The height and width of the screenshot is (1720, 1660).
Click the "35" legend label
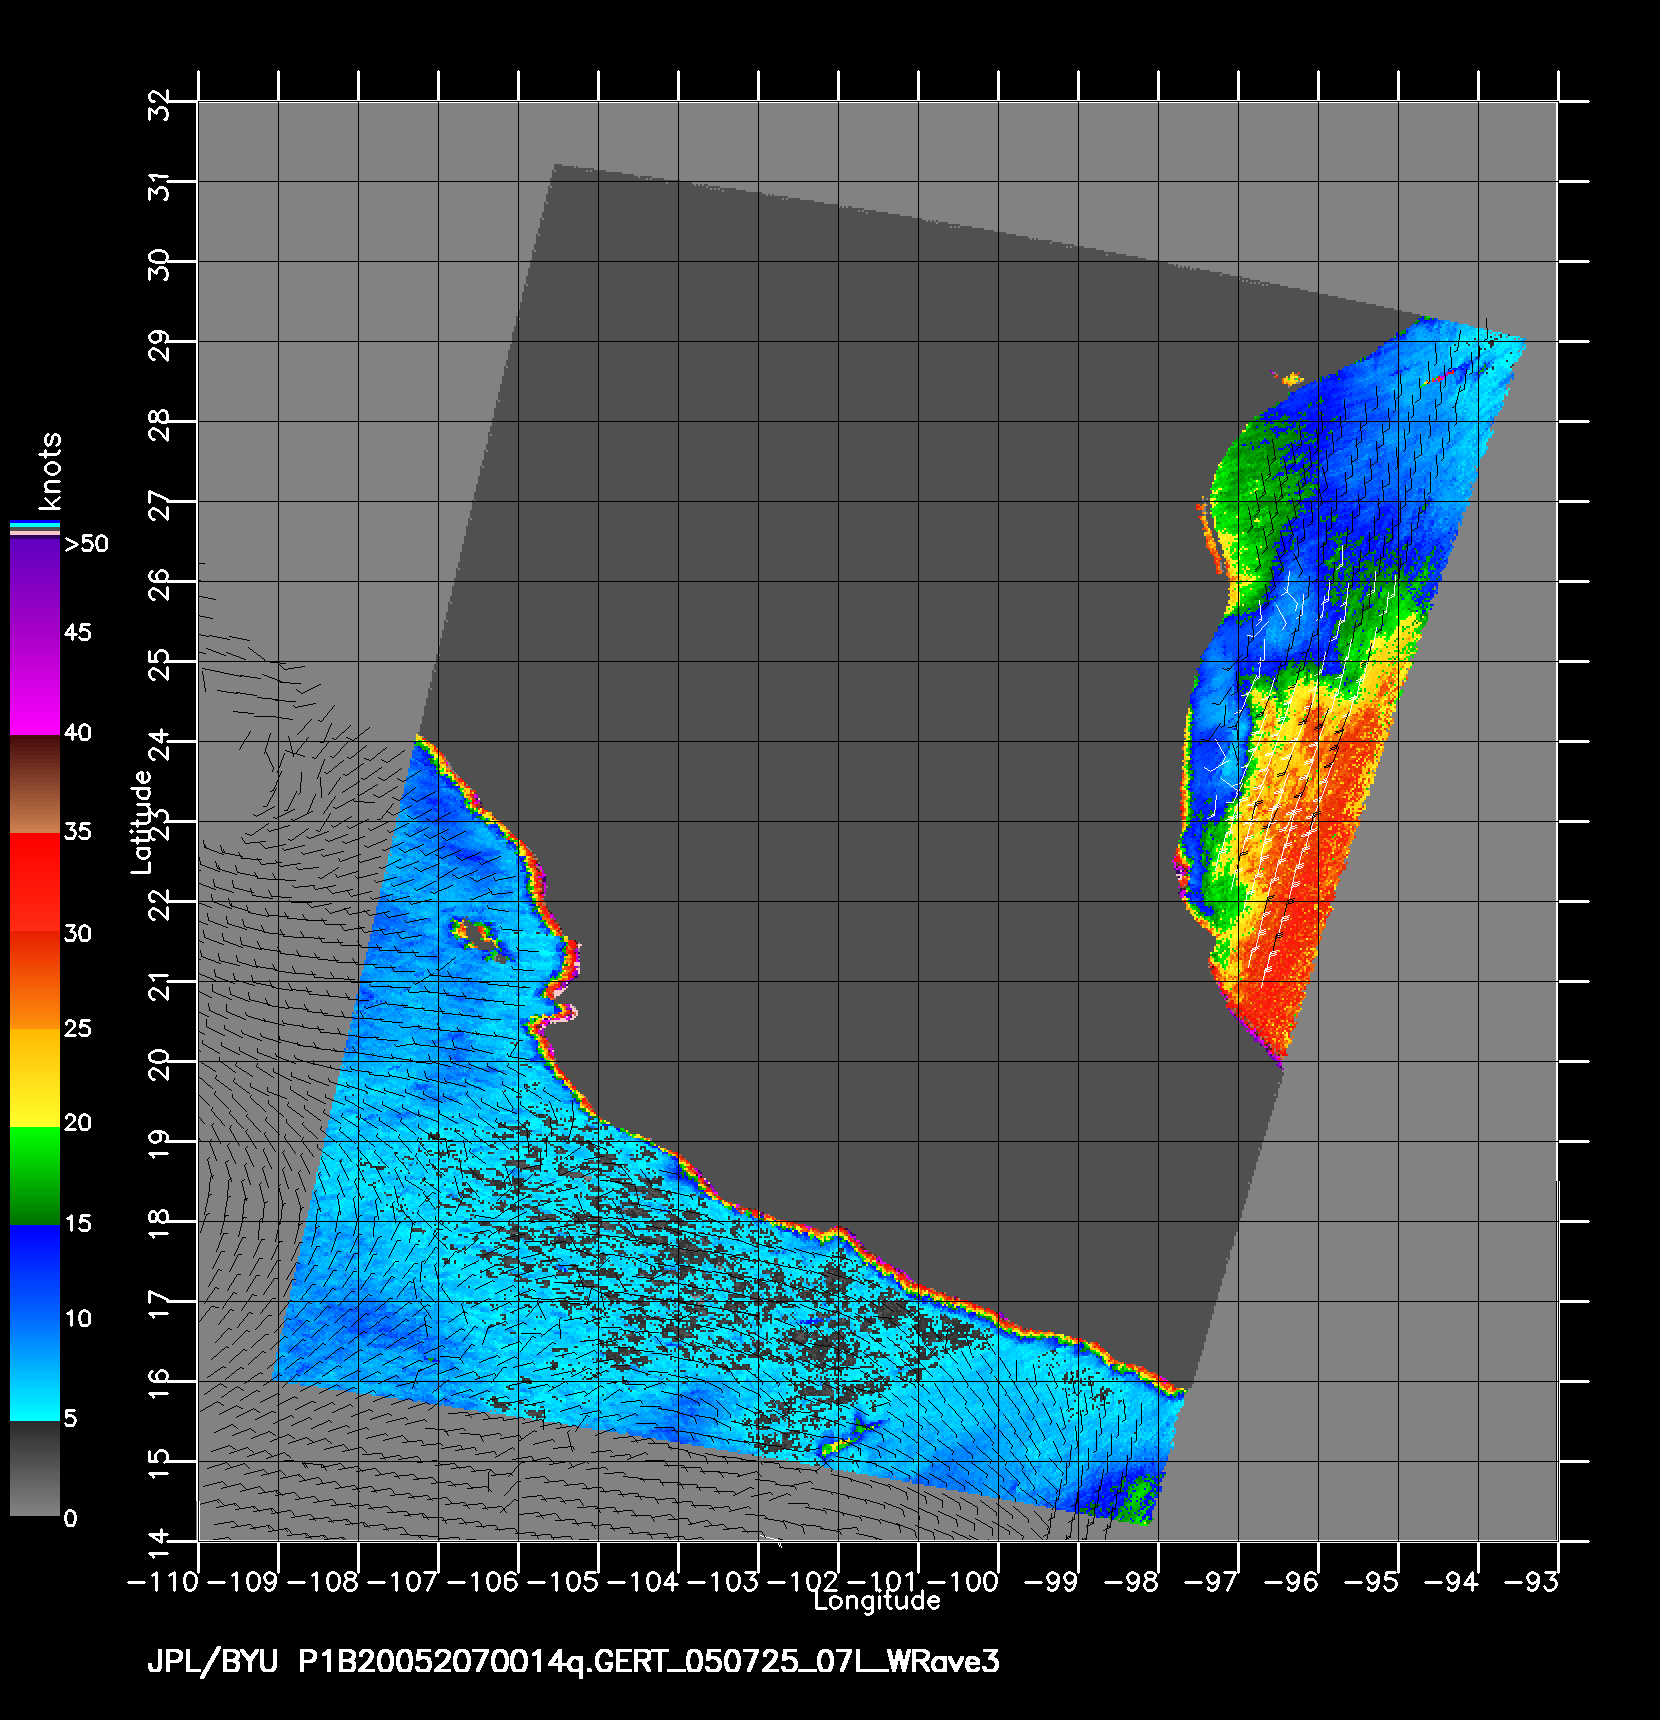[78, 831]
